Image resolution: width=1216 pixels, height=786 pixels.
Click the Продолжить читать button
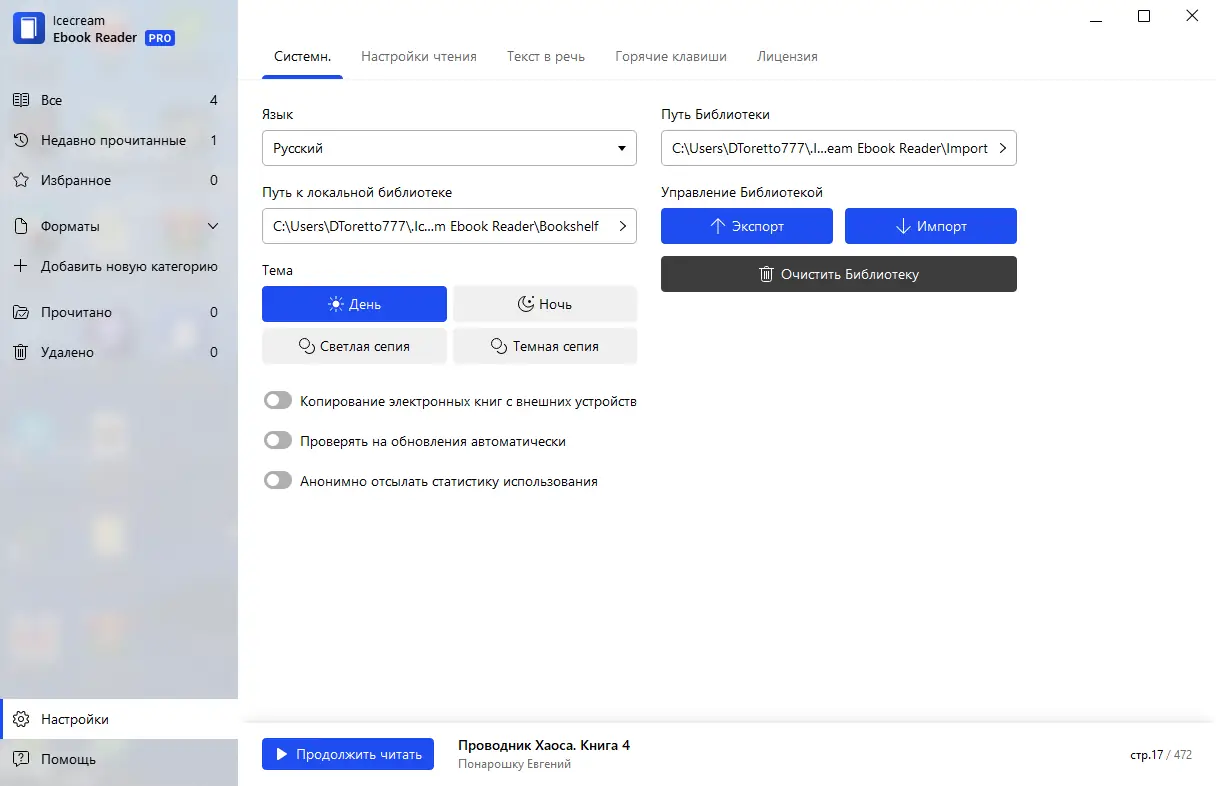point(348,754)
